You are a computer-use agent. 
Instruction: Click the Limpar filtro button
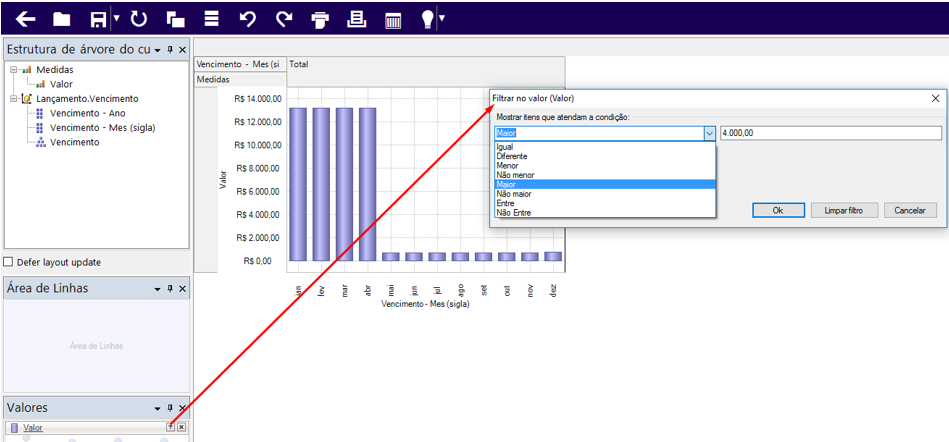tap(844, 210)
